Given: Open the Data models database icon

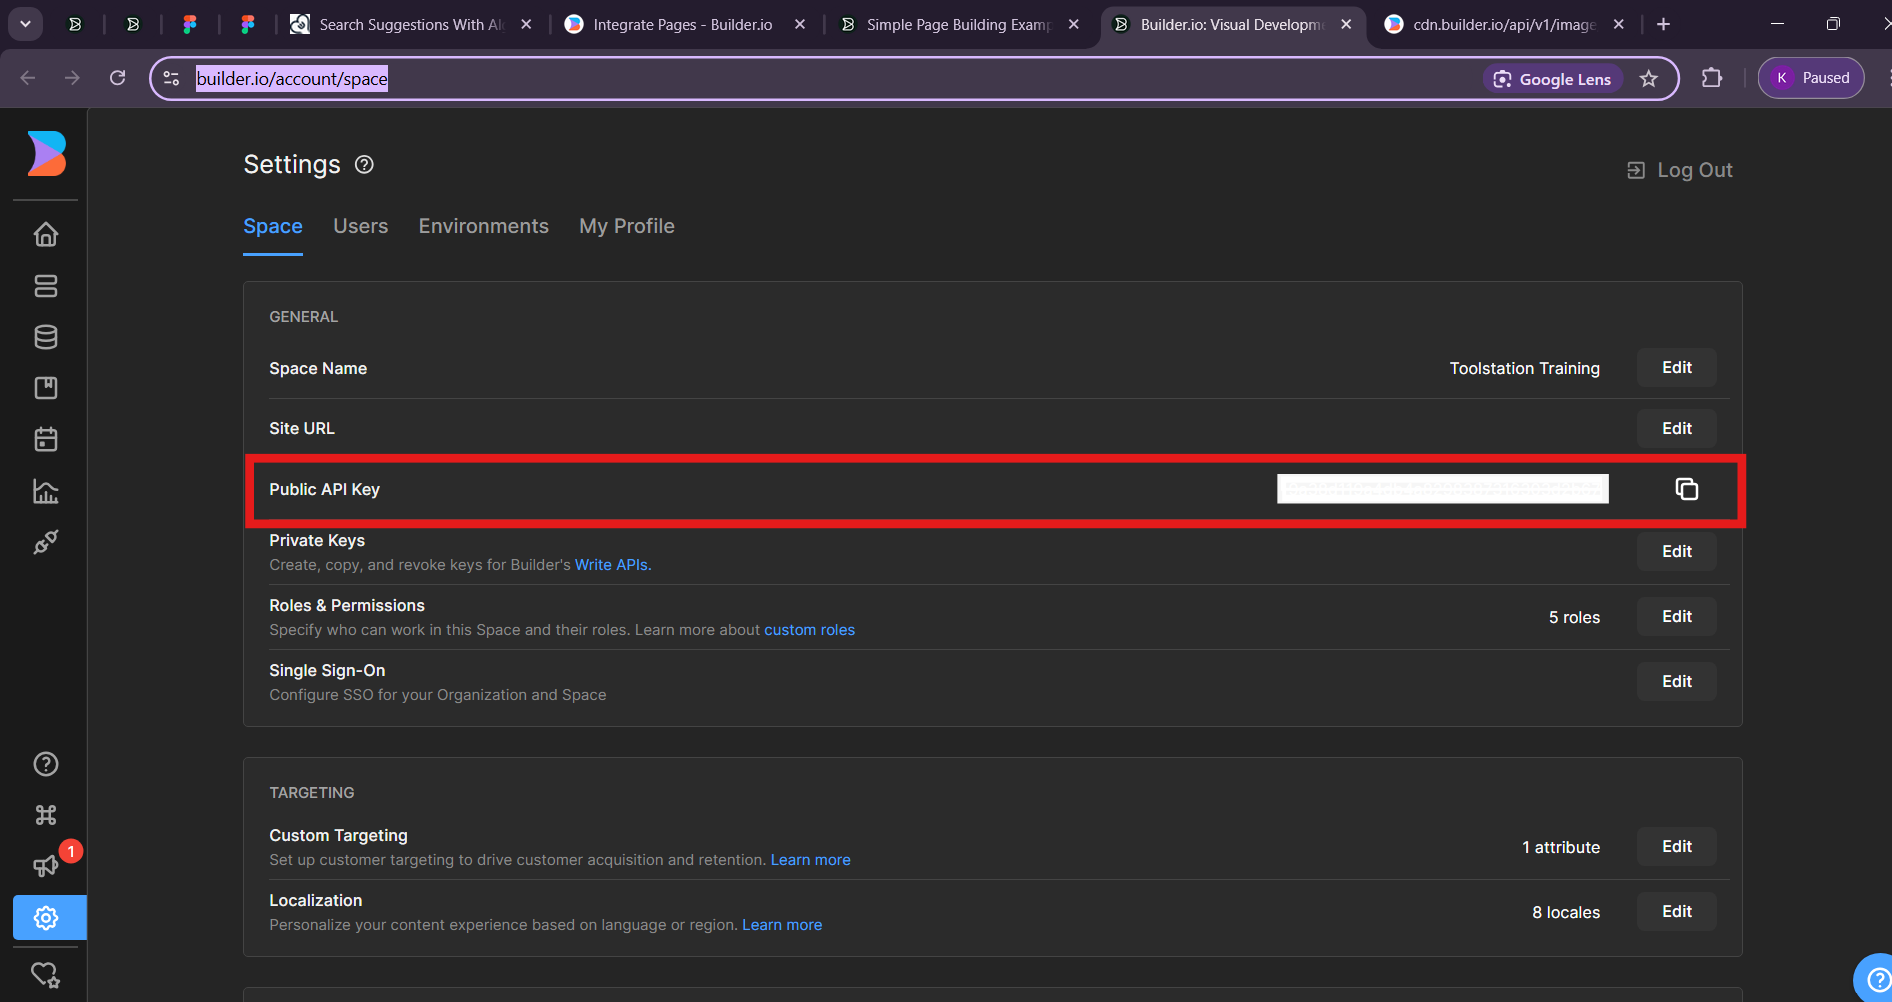Looking at the screenshot, I should (46, 337).
